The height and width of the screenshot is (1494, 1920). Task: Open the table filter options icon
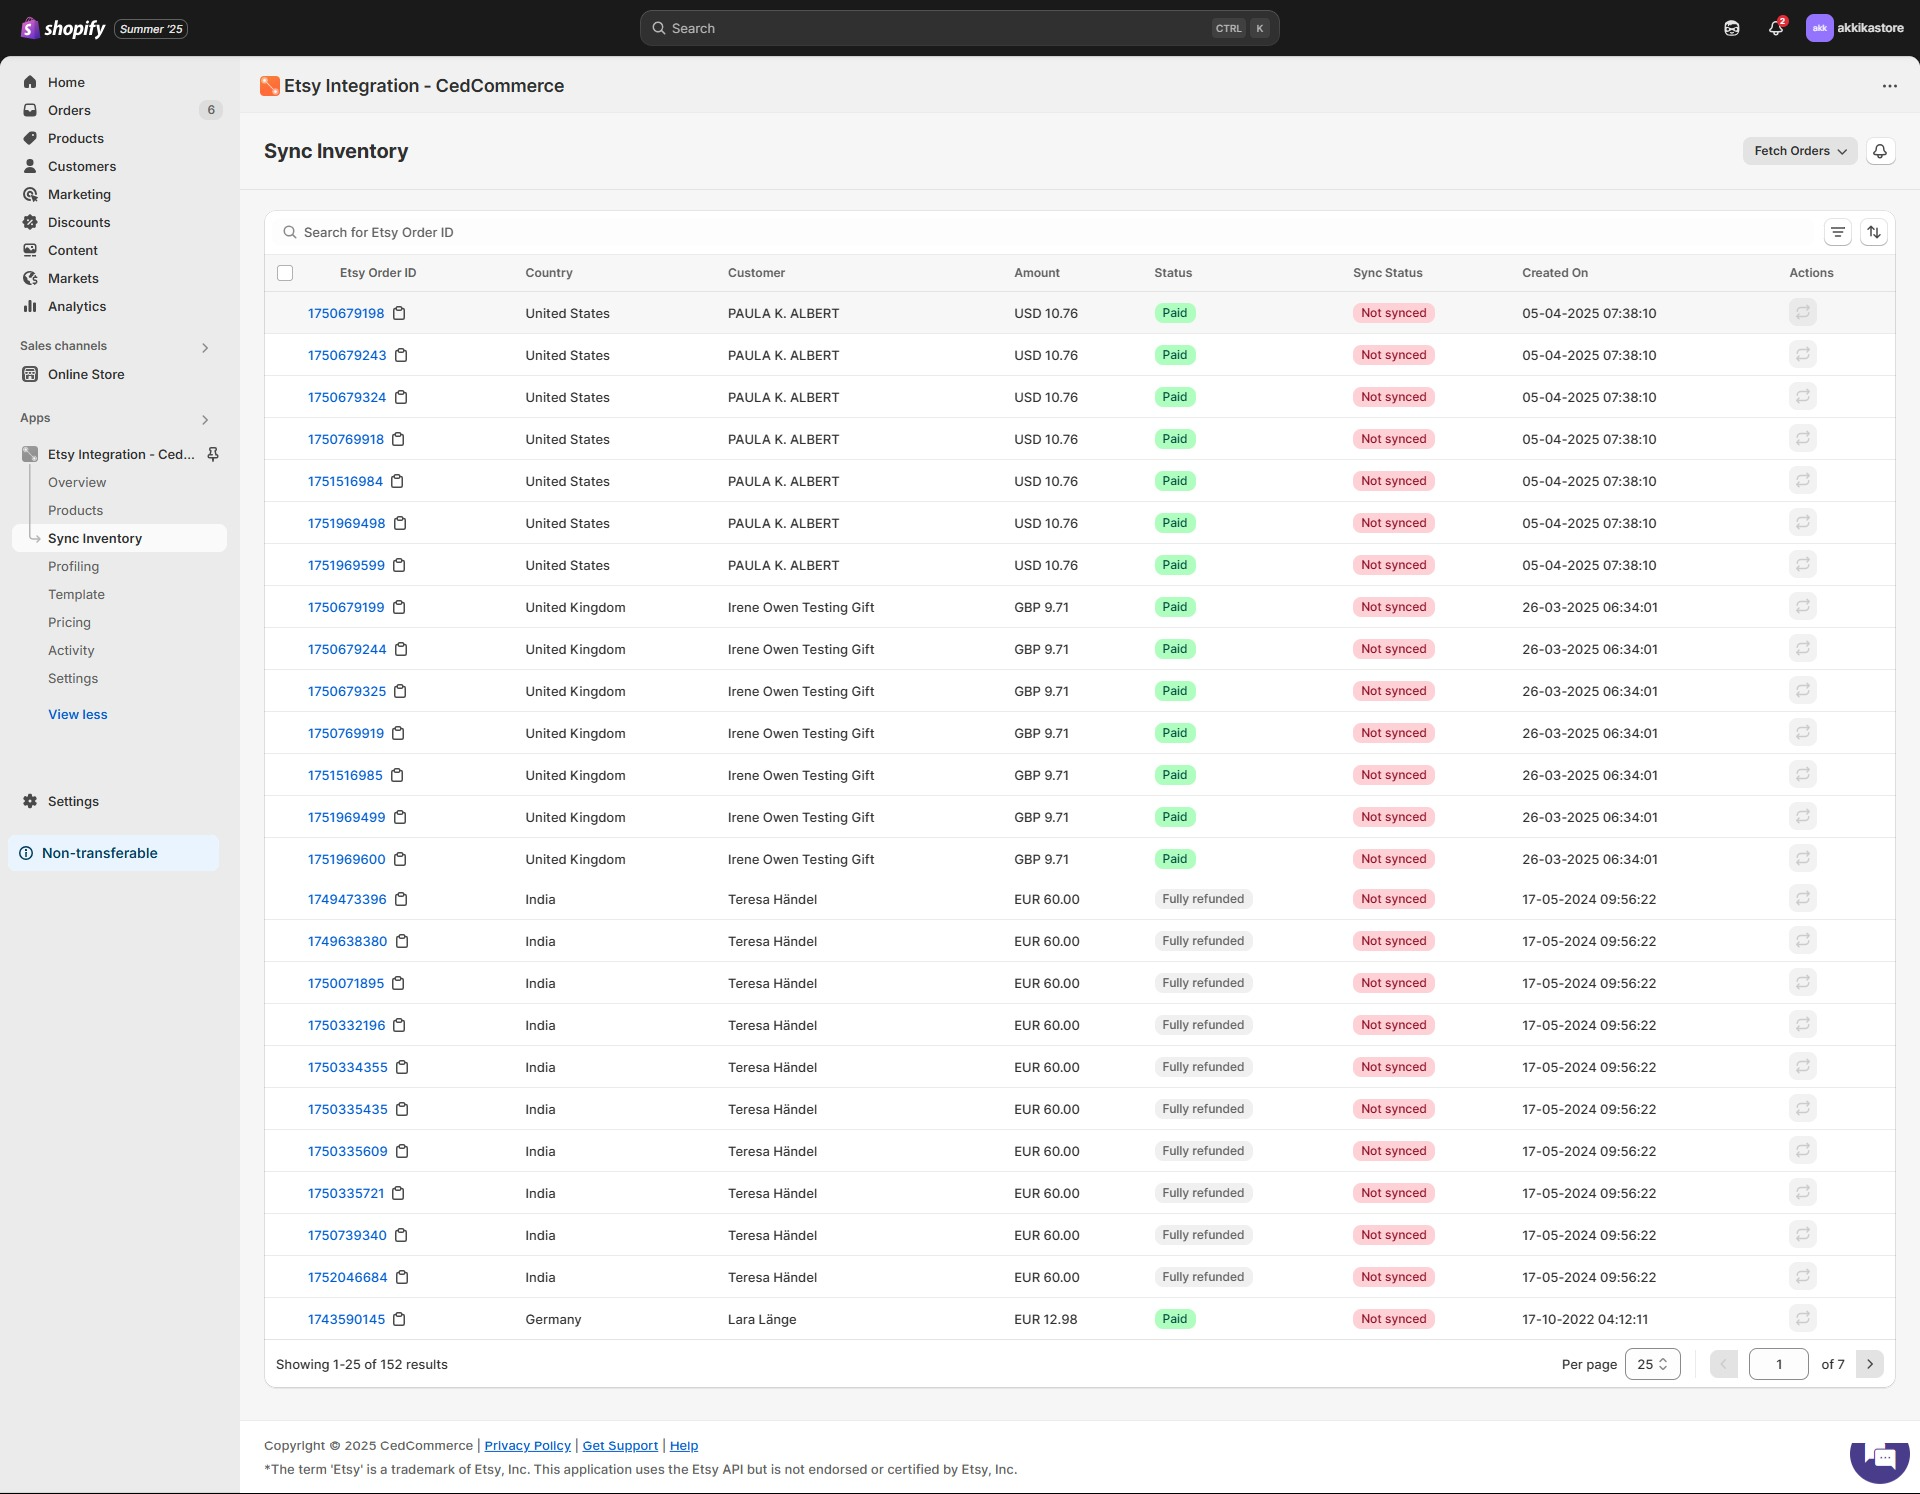click(x=1837, y=232)
